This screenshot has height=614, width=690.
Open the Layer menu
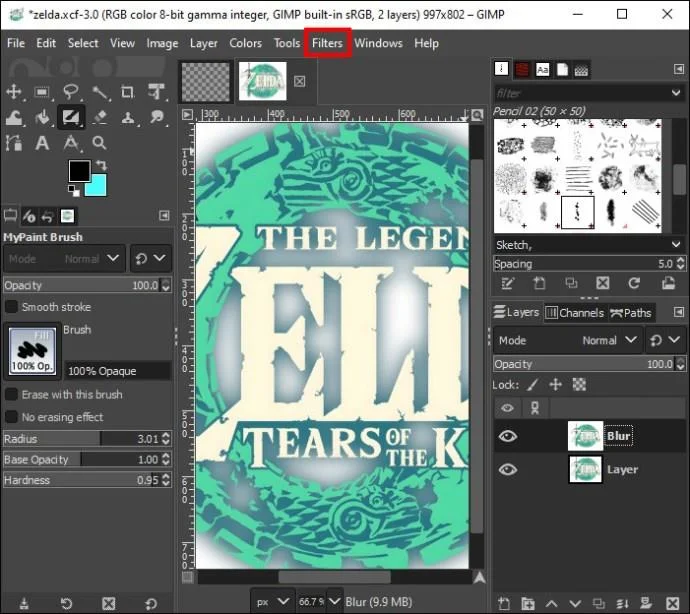click(203, 43)
